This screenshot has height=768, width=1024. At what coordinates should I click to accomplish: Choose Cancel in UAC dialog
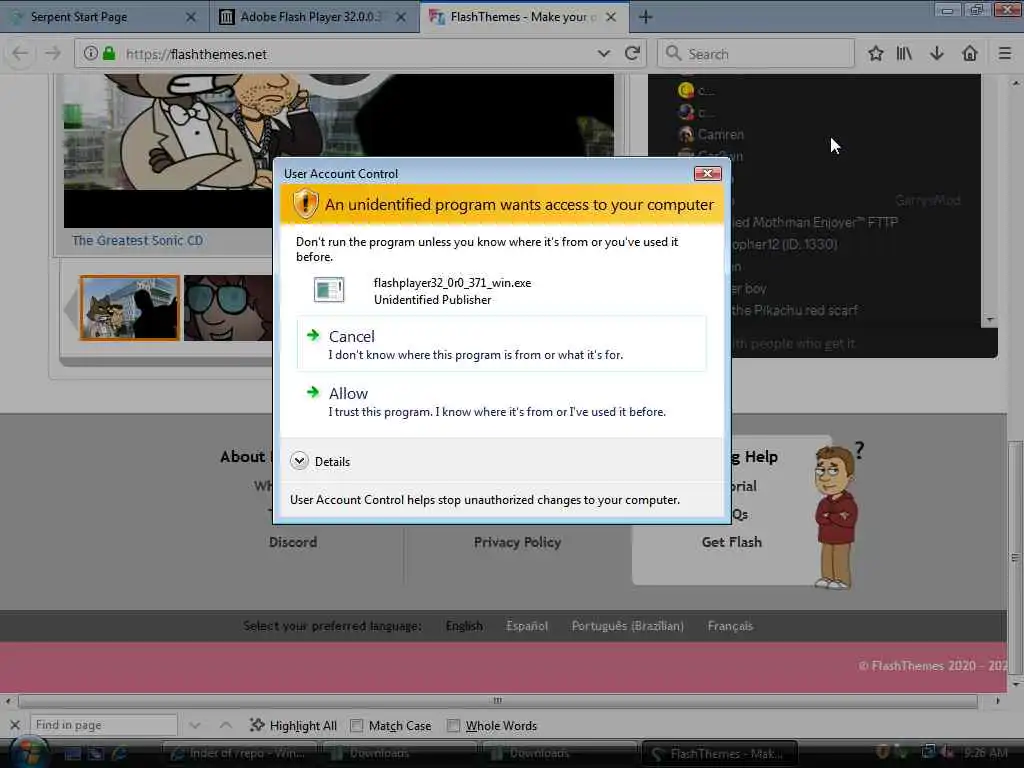click(502, 344)
